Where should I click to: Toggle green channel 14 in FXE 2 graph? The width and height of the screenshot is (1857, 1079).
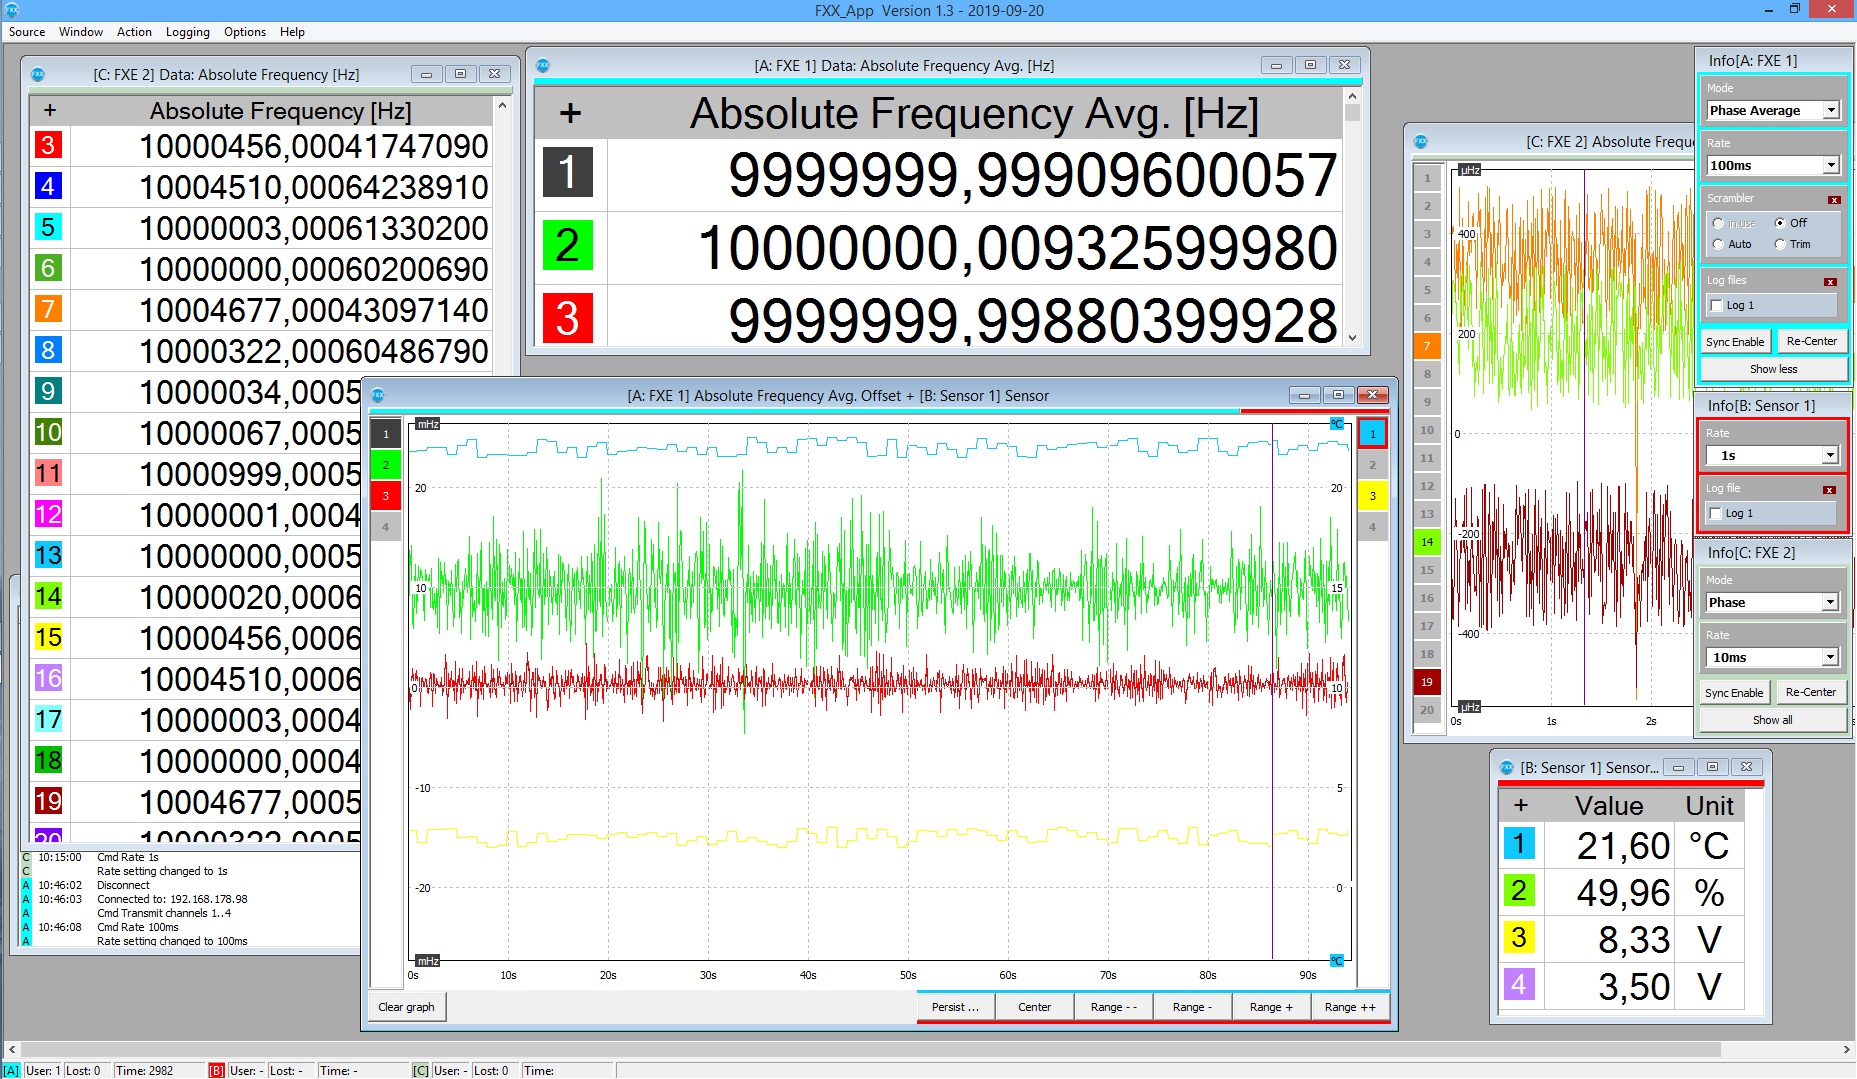coord(1427,542)
